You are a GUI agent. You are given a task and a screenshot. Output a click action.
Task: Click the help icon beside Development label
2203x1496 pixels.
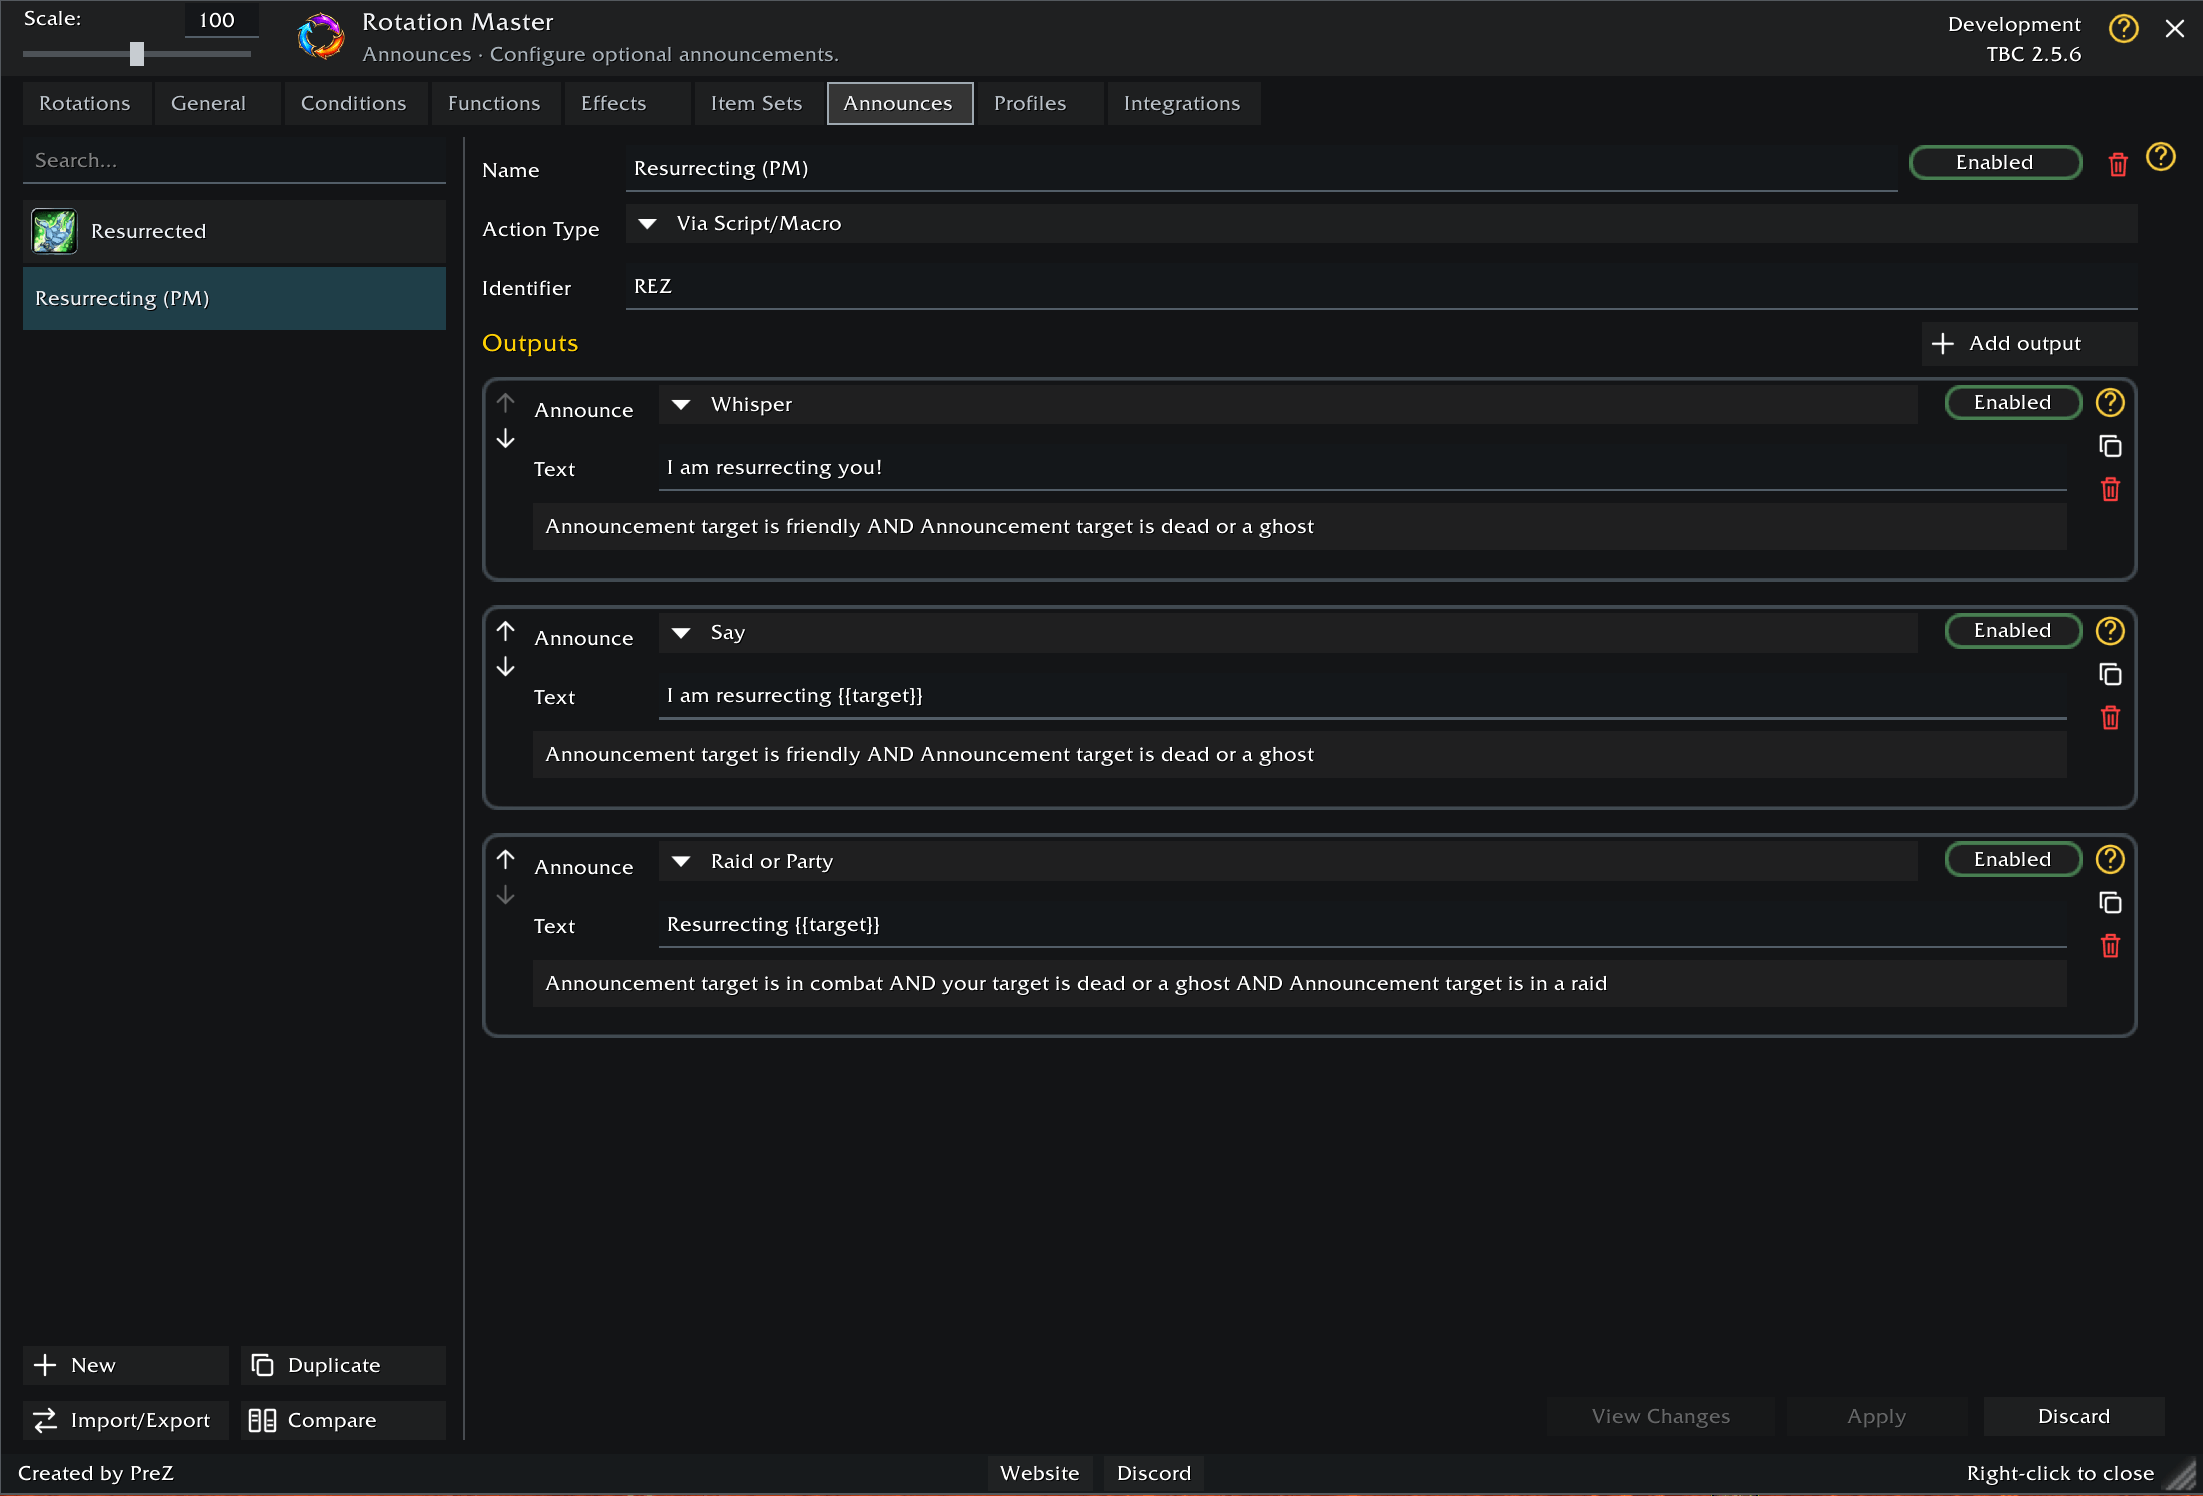[2123, 28]
